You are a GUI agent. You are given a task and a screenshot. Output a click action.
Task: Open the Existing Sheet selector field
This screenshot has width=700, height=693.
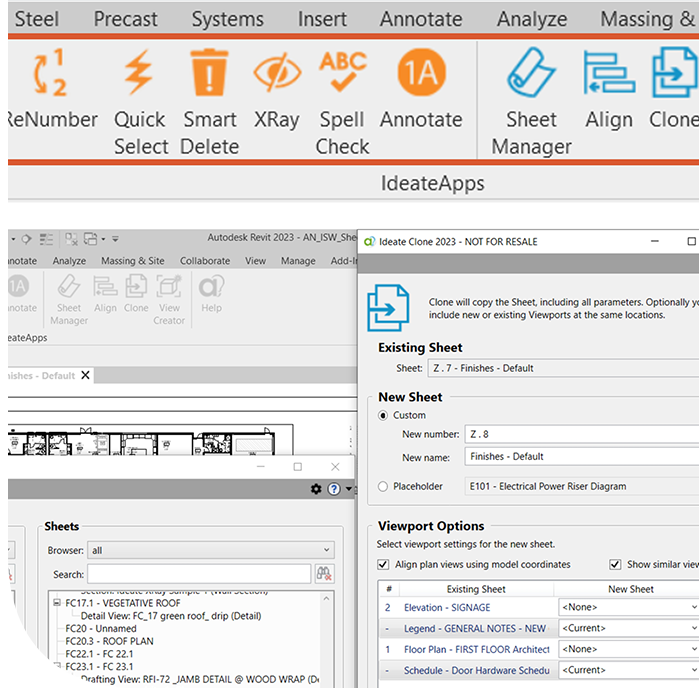563,368
